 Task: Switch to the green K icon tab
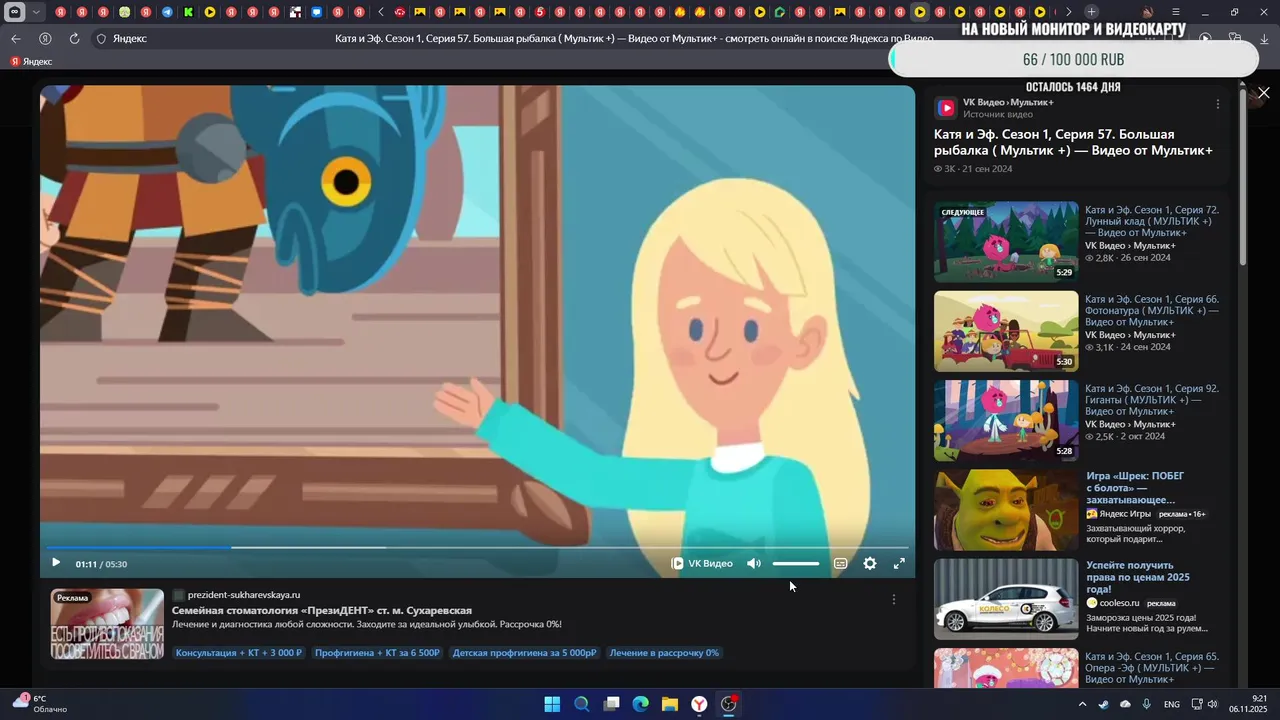188,12
